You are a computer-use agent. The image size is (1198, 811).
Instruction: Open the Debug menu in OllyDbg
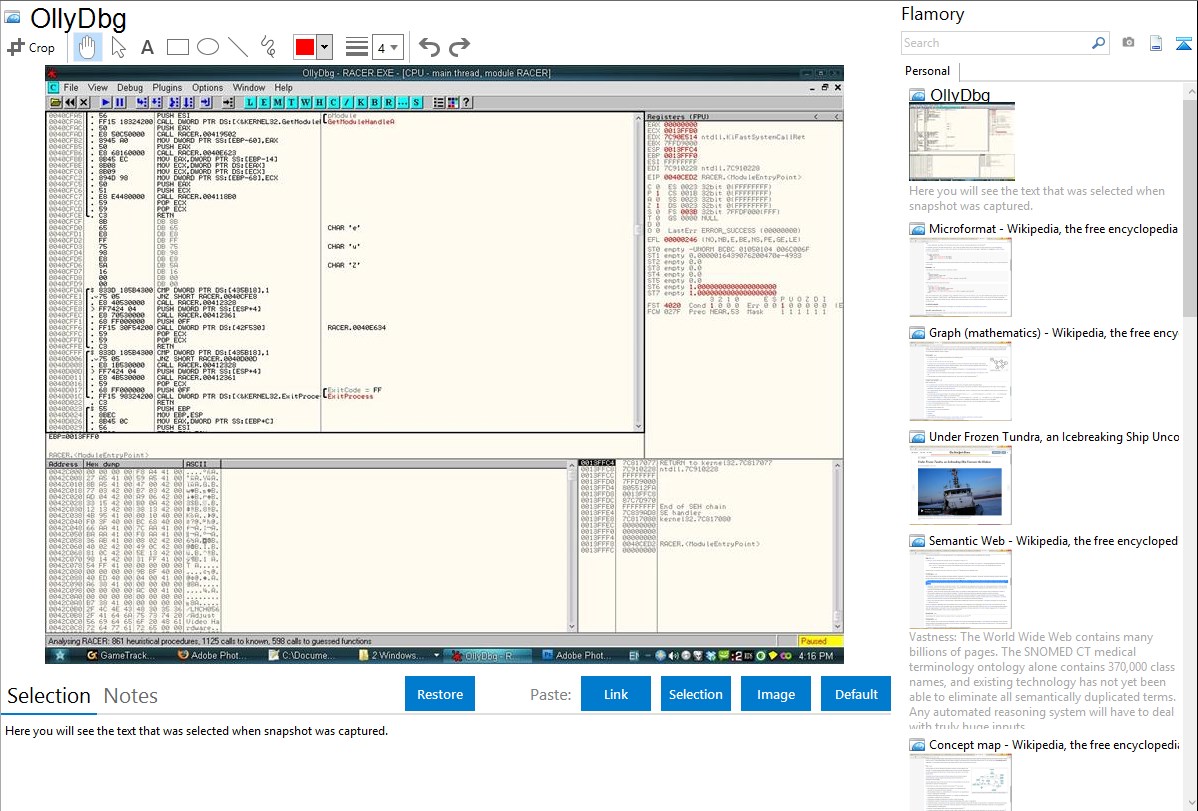point(130,88)
